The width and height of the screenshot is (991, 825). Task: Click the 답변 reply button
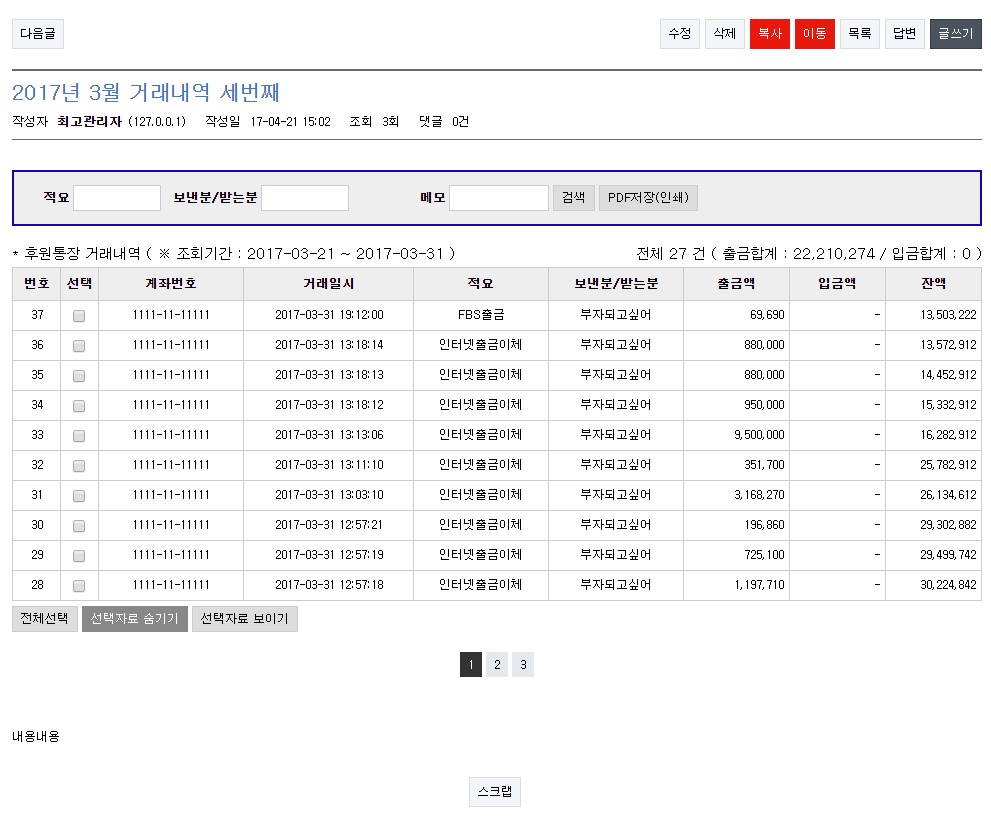[x=904, y=34]
